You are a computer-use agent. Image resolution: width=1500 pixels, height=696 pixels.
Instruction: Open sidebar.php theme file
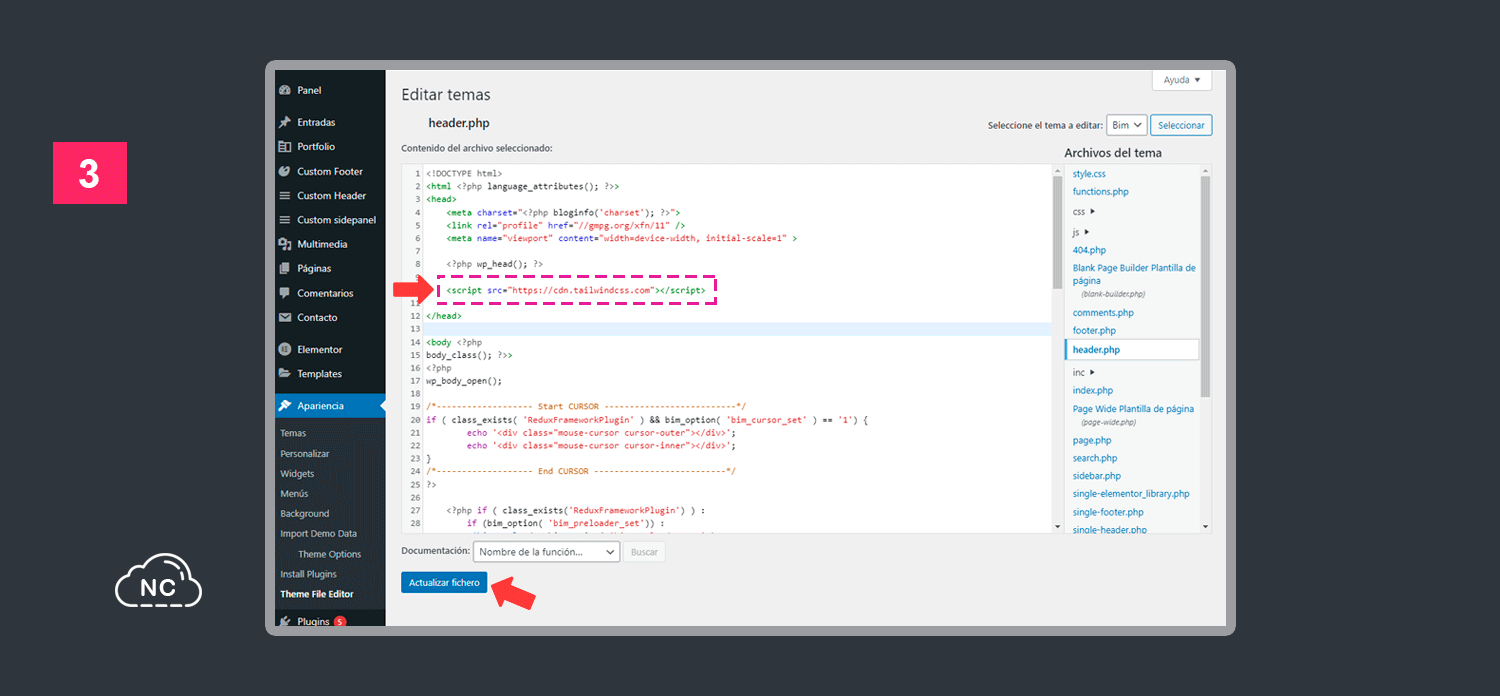(1097, 476)
